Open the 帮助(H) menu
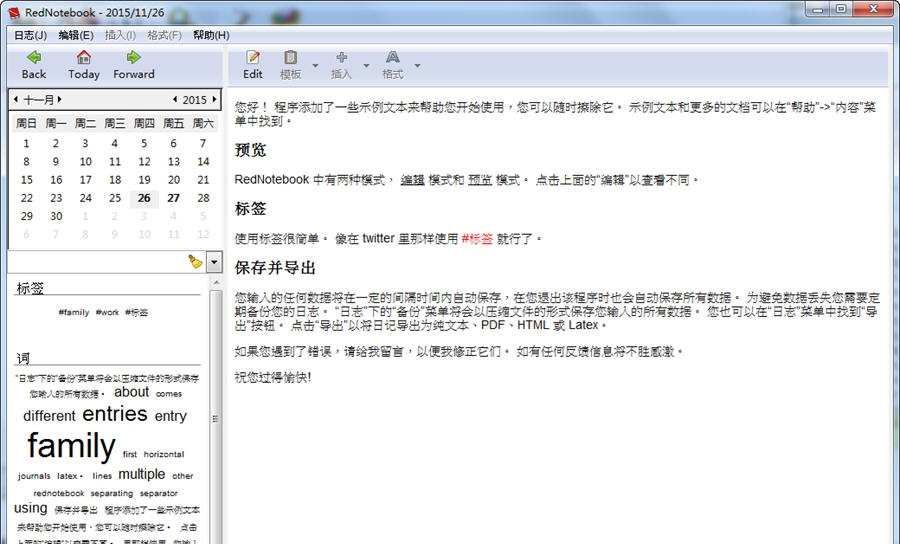Screen dimensions: 900x544 click(211, 35)
